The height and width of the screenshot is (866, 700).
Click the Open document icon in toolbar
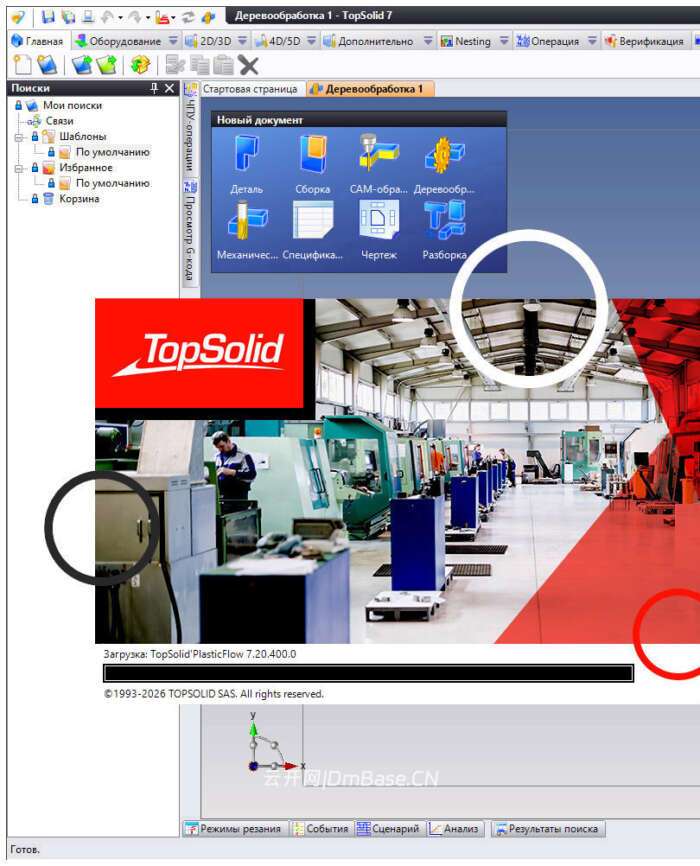click(x=47, y=65)
